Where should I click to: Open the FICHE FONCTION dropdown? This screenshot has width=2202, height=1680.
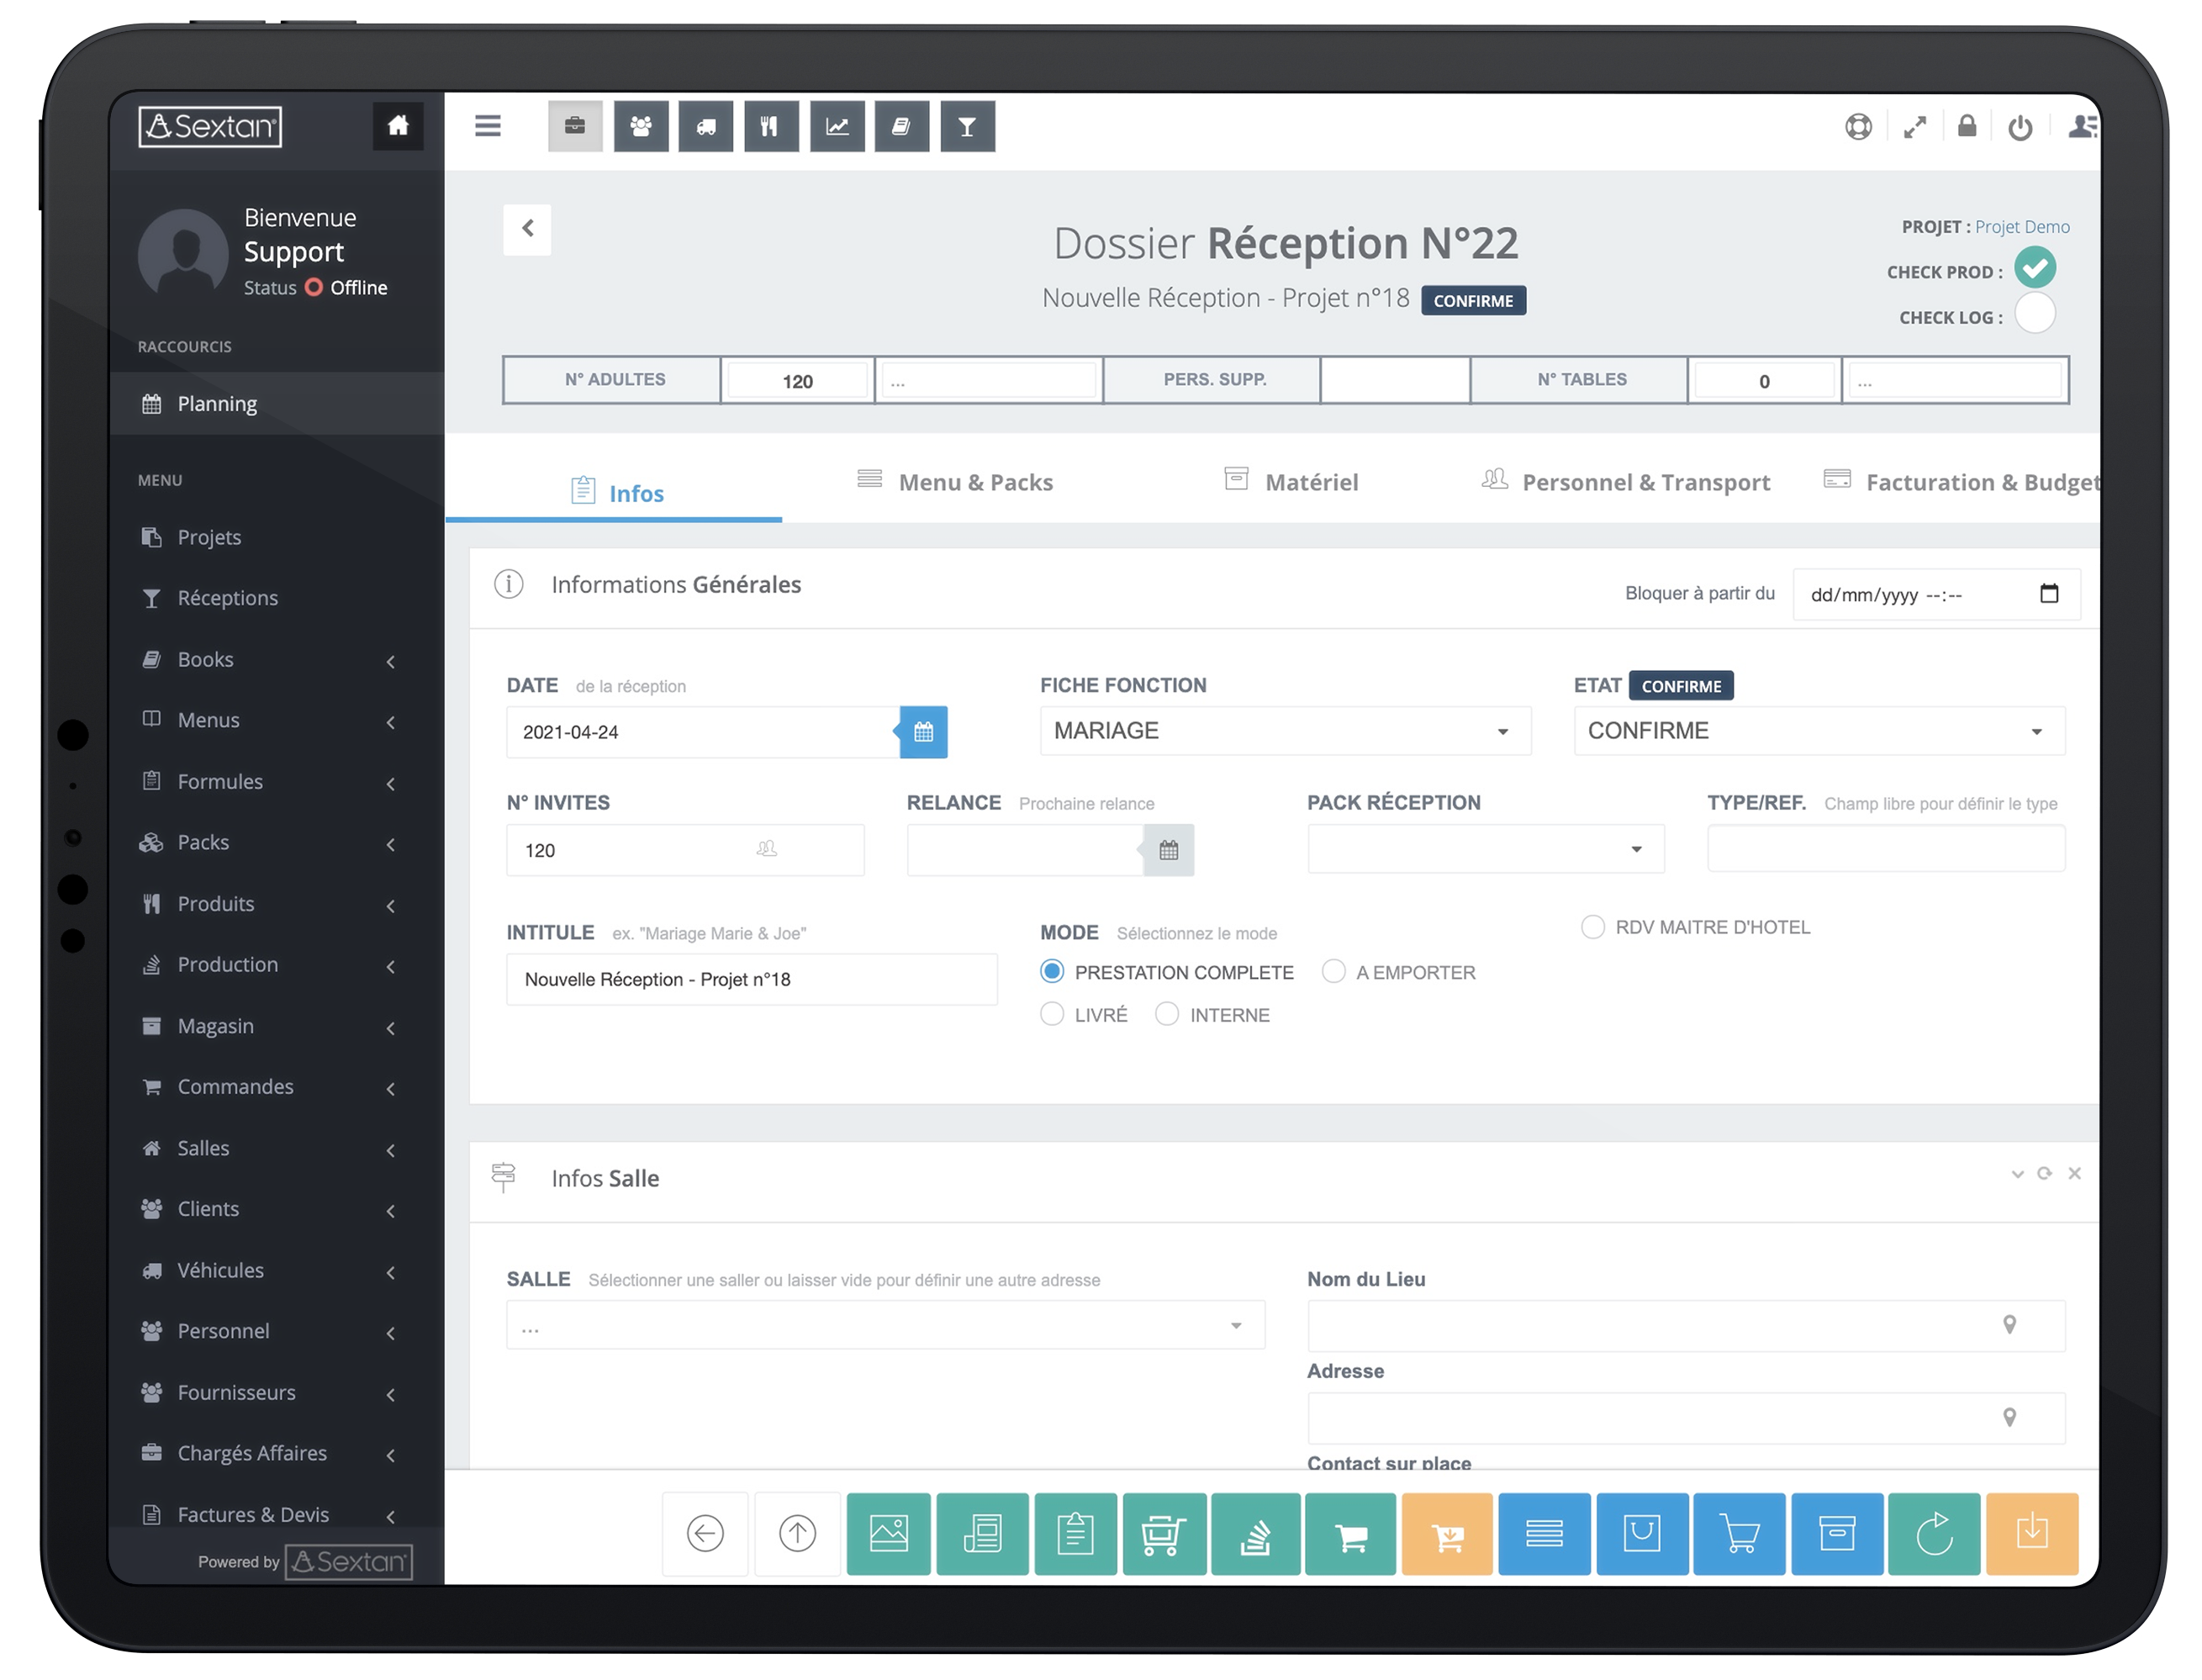click(x=1284, y=731)
